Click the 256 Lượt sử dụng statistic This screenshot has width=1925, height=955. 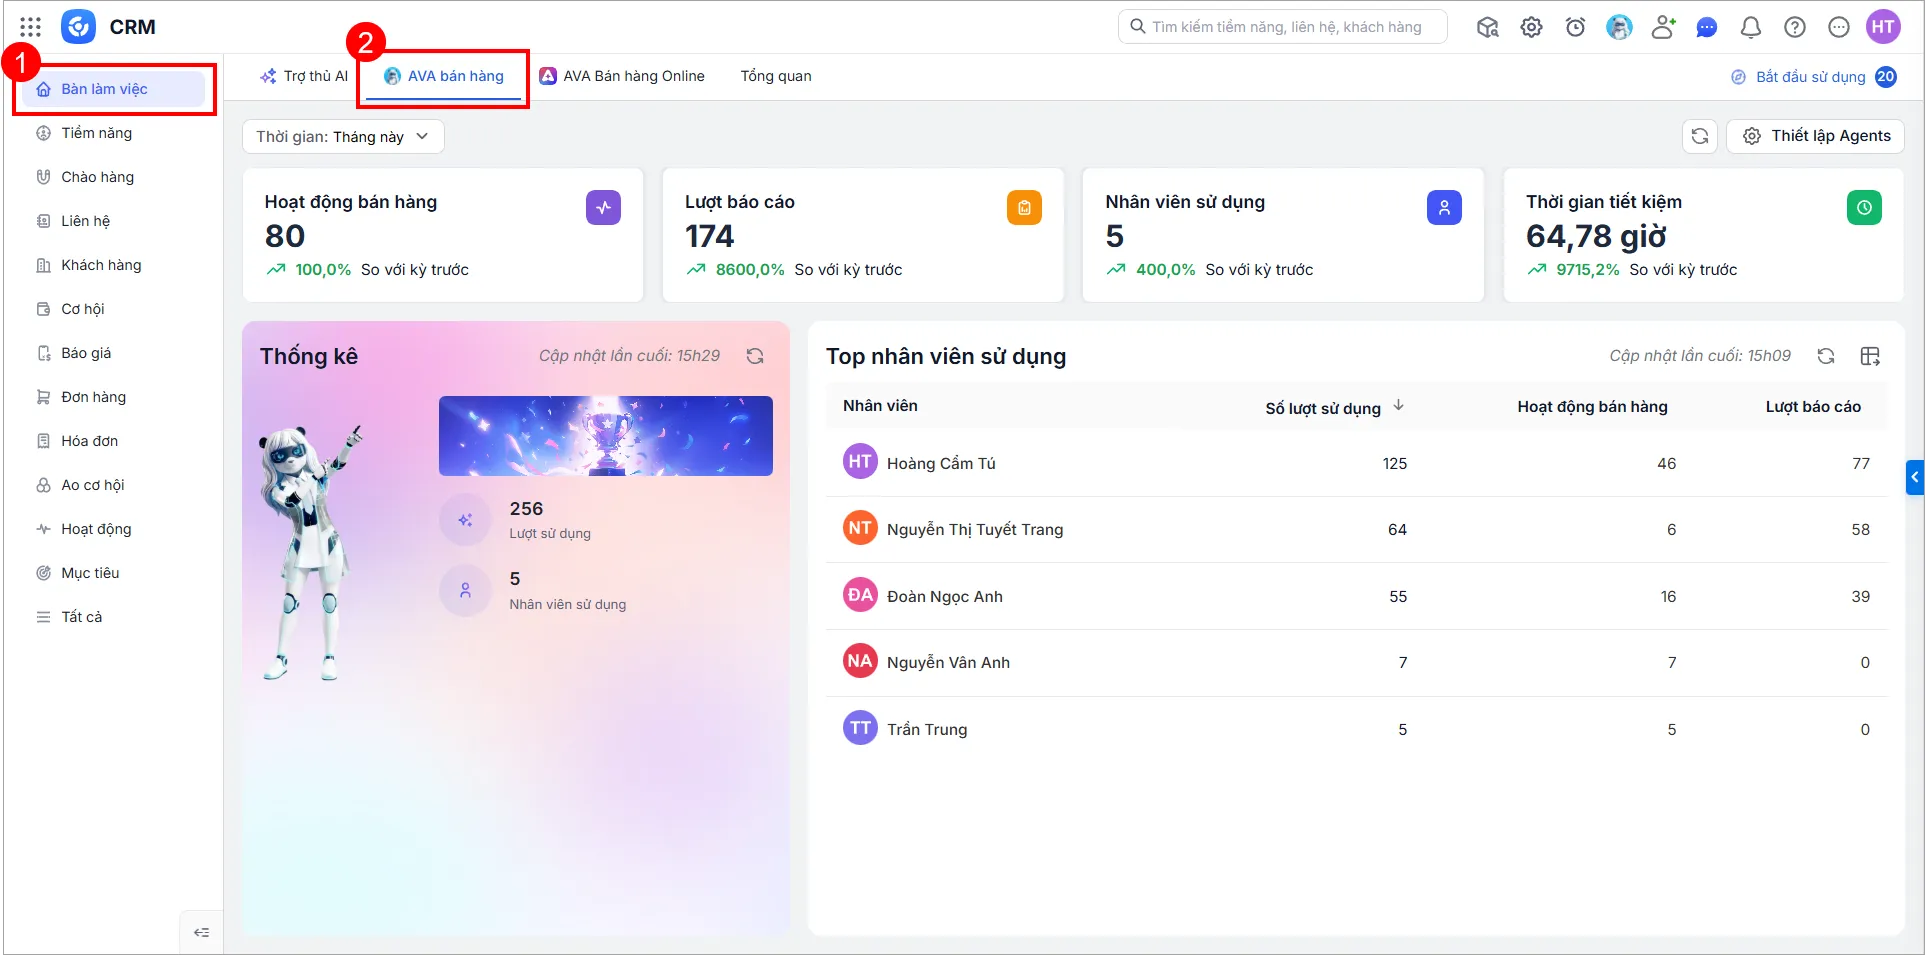(x=550, y=519)
